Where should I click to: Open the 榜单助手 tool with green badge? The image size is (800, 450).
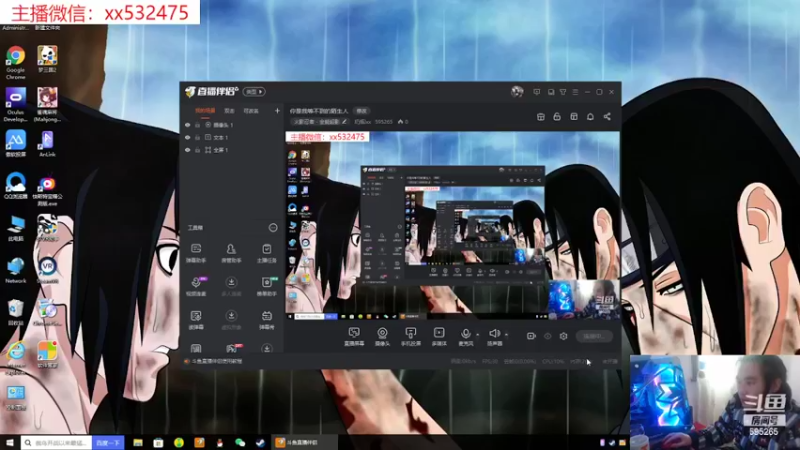pos(266,286)
